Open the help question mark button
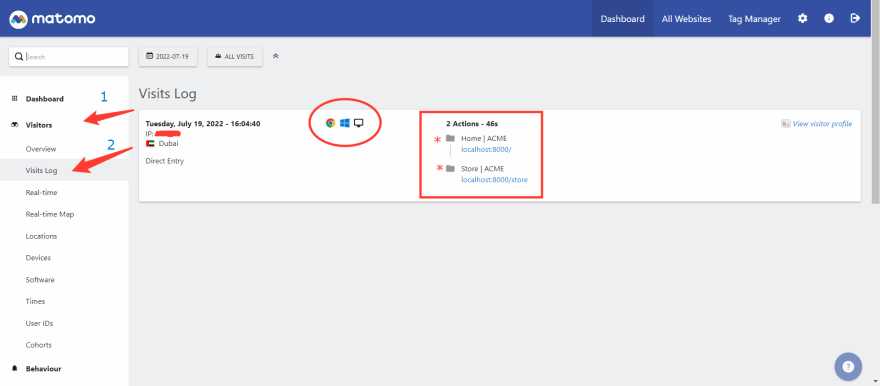Image resolution: width=880 pixels, height=386 pixels. (x=848, y=367)
